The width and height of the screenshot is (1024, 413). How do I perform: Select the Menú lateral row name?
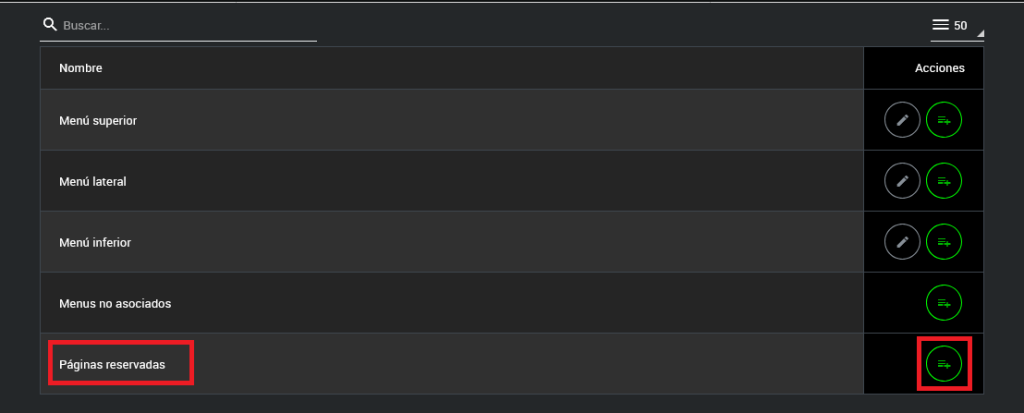(92, 182)
